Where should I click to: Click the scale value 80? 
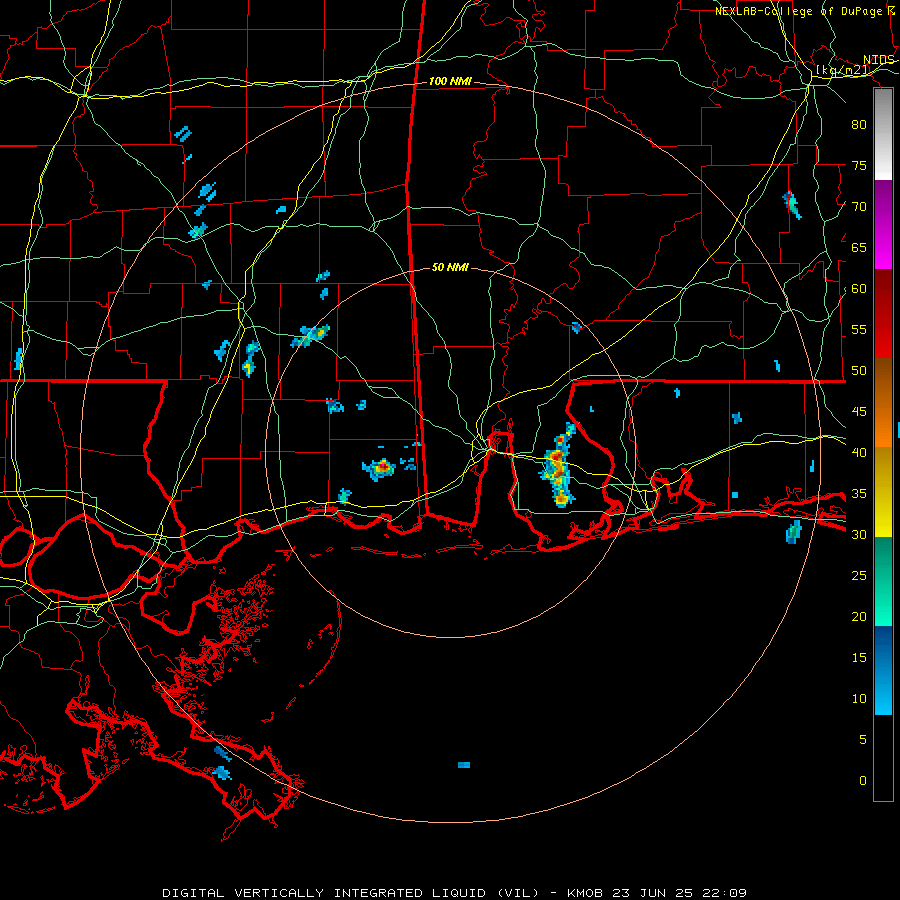(x=859, y=125)
